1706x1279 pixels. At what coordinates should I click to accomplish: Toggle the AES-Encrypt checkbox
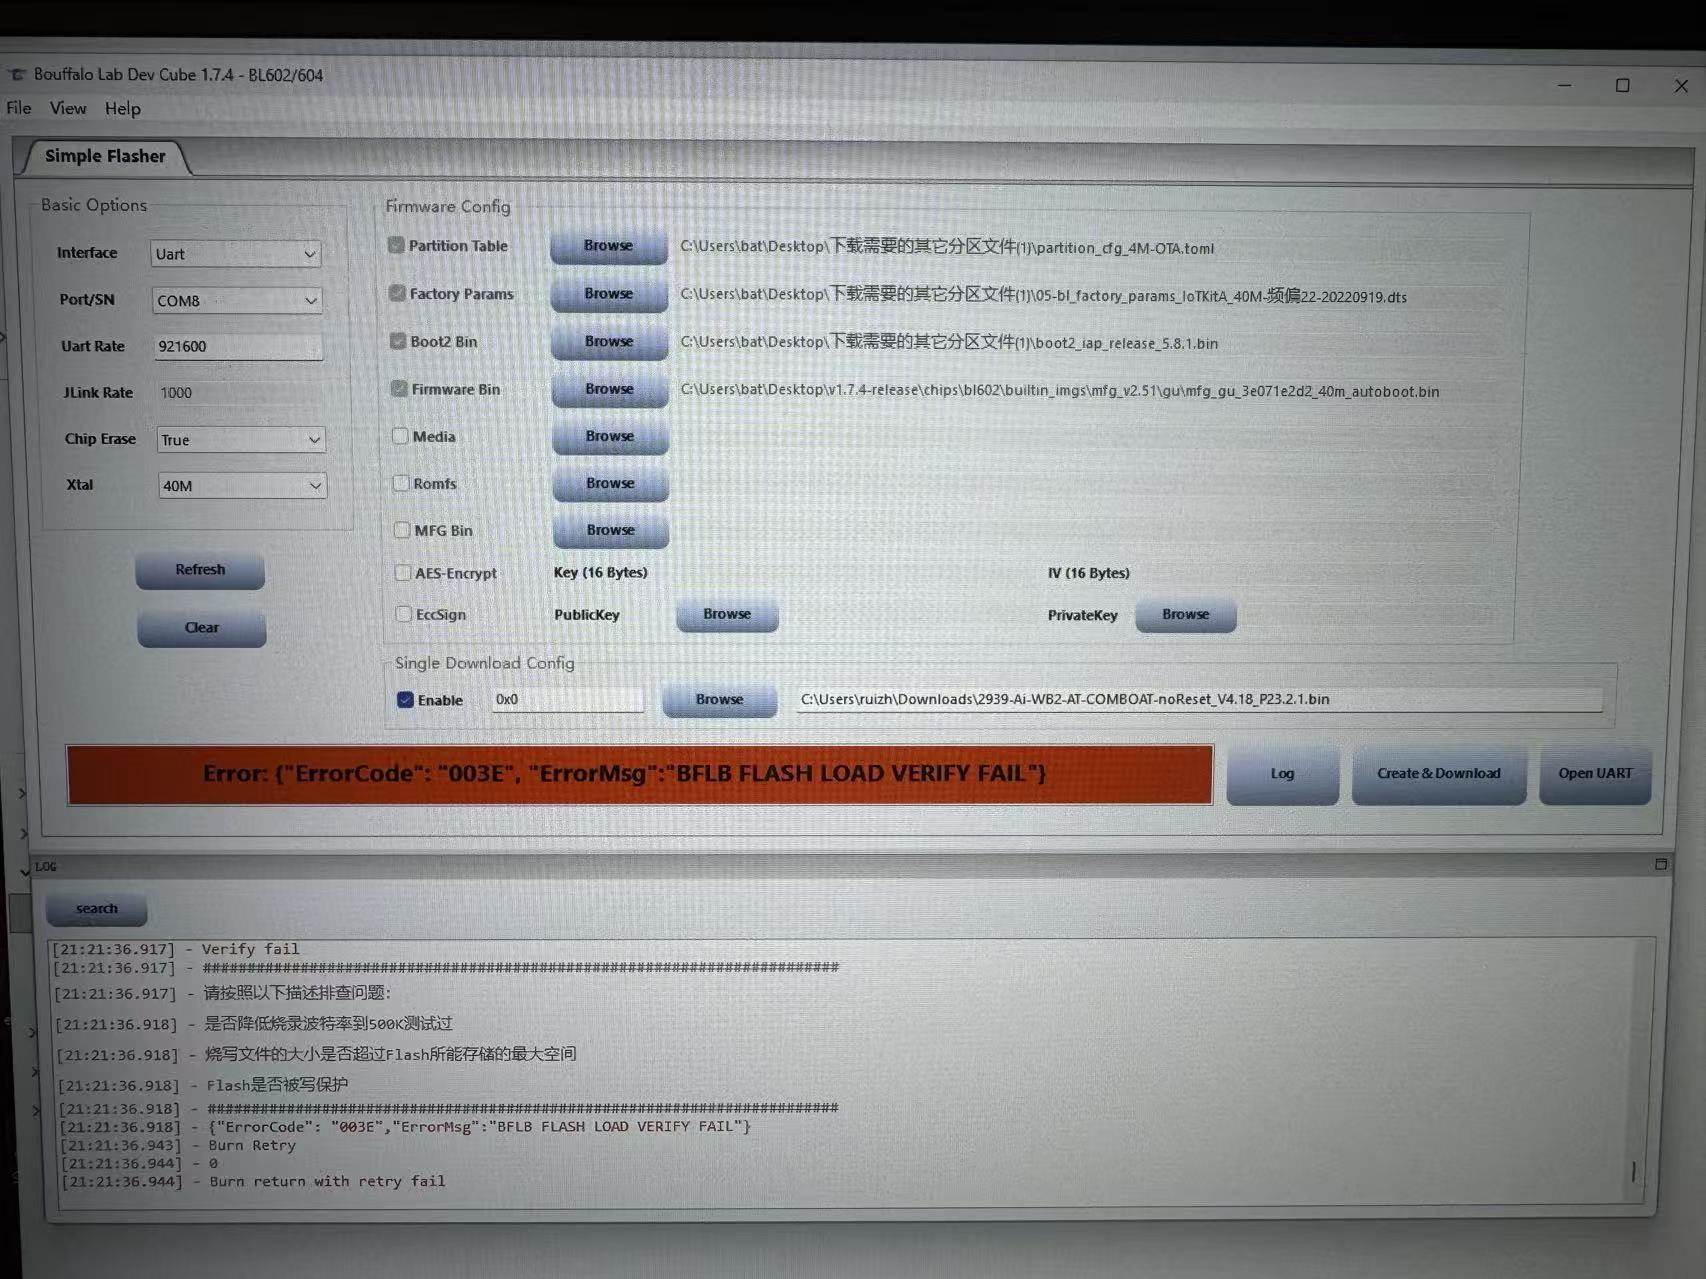point(403,573)
